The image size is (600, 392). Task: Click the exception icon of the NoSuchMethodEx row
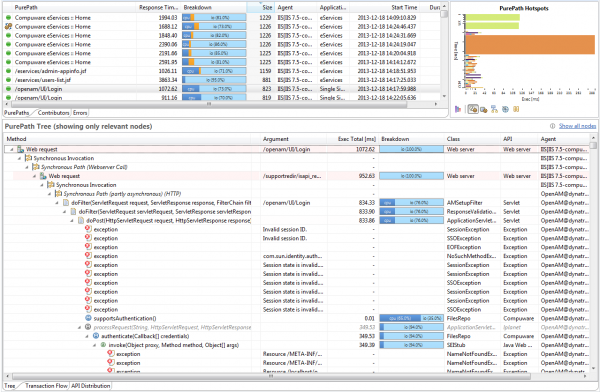click(88, 256)
